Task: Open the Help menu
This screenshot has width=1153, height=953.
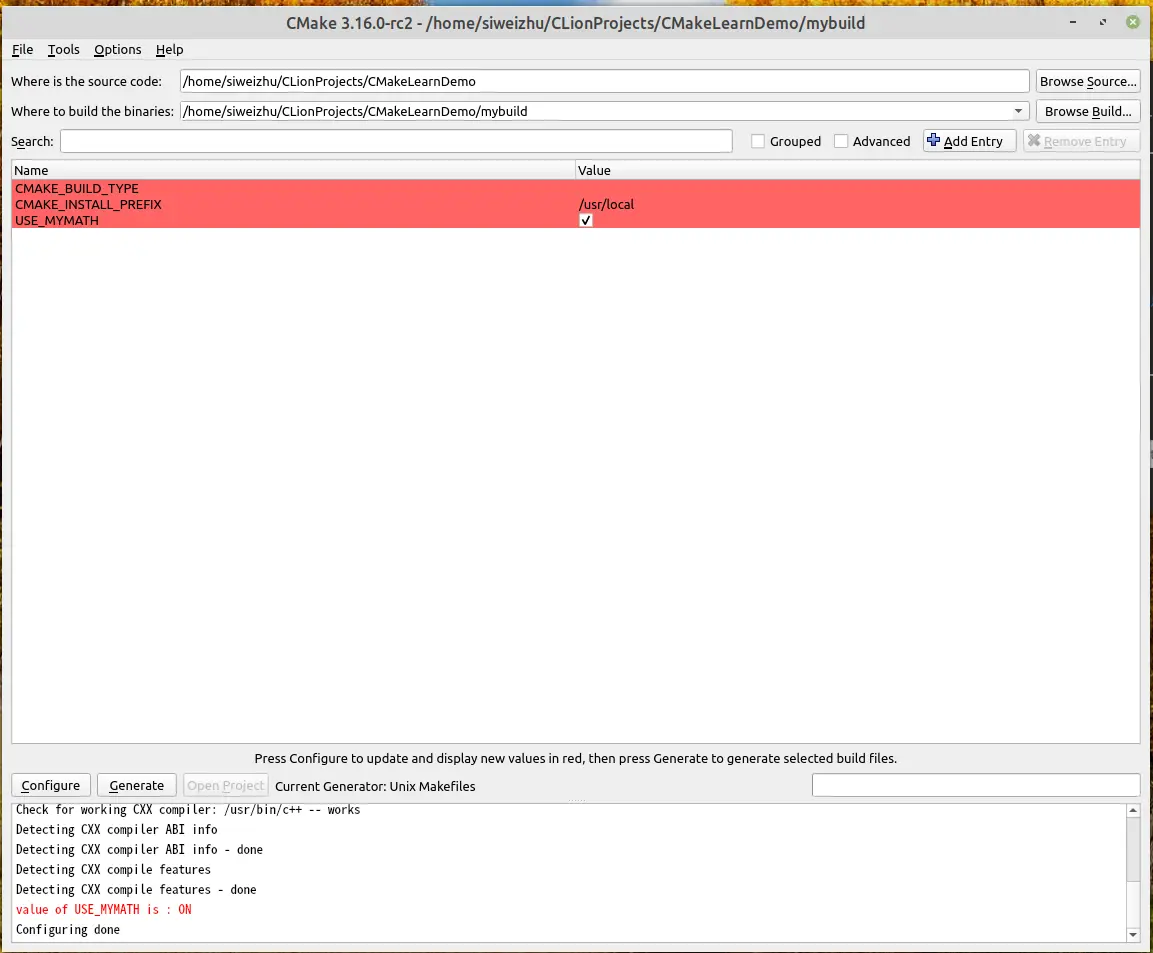Action: tap(169, 49)
